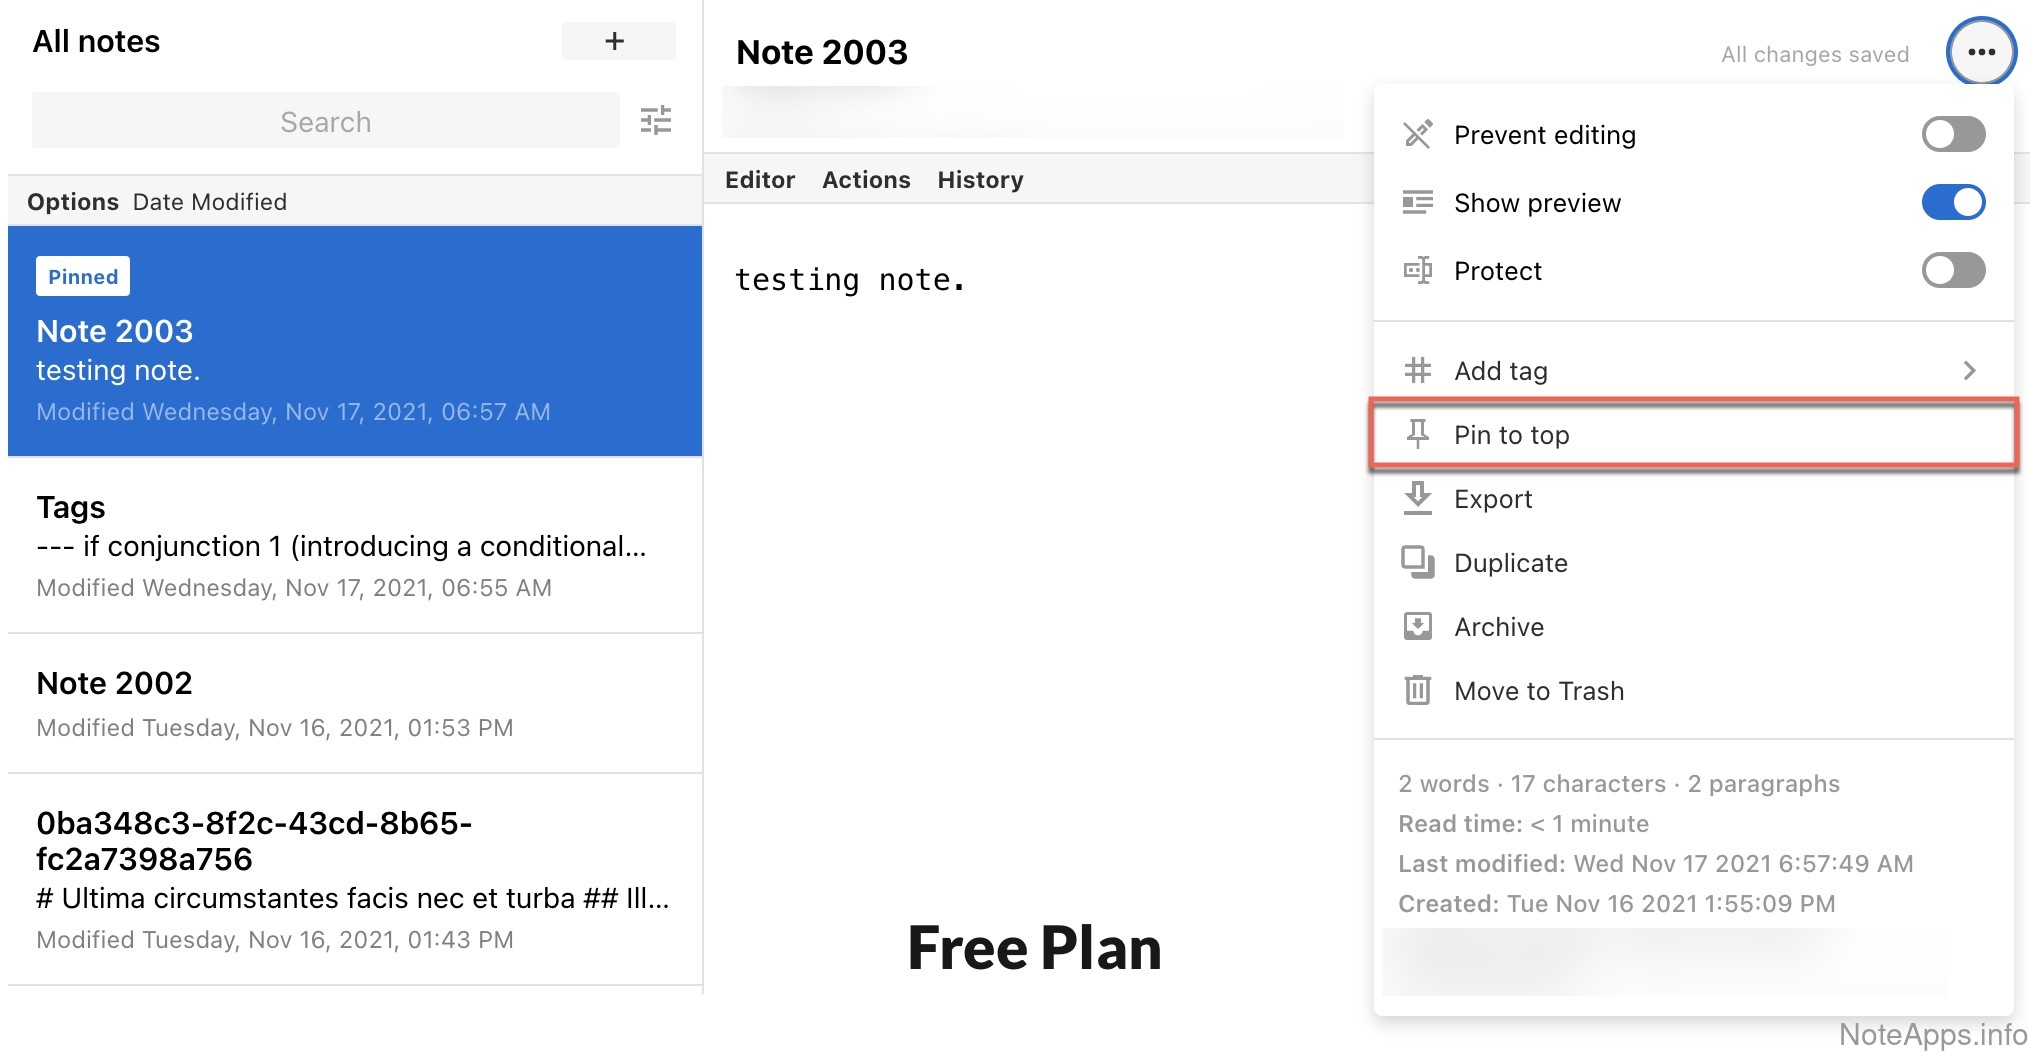Viewport: 2030px width, 1054px height.
Task: Click the pin icon beside Pin to top
Action: click(1417, 434)
